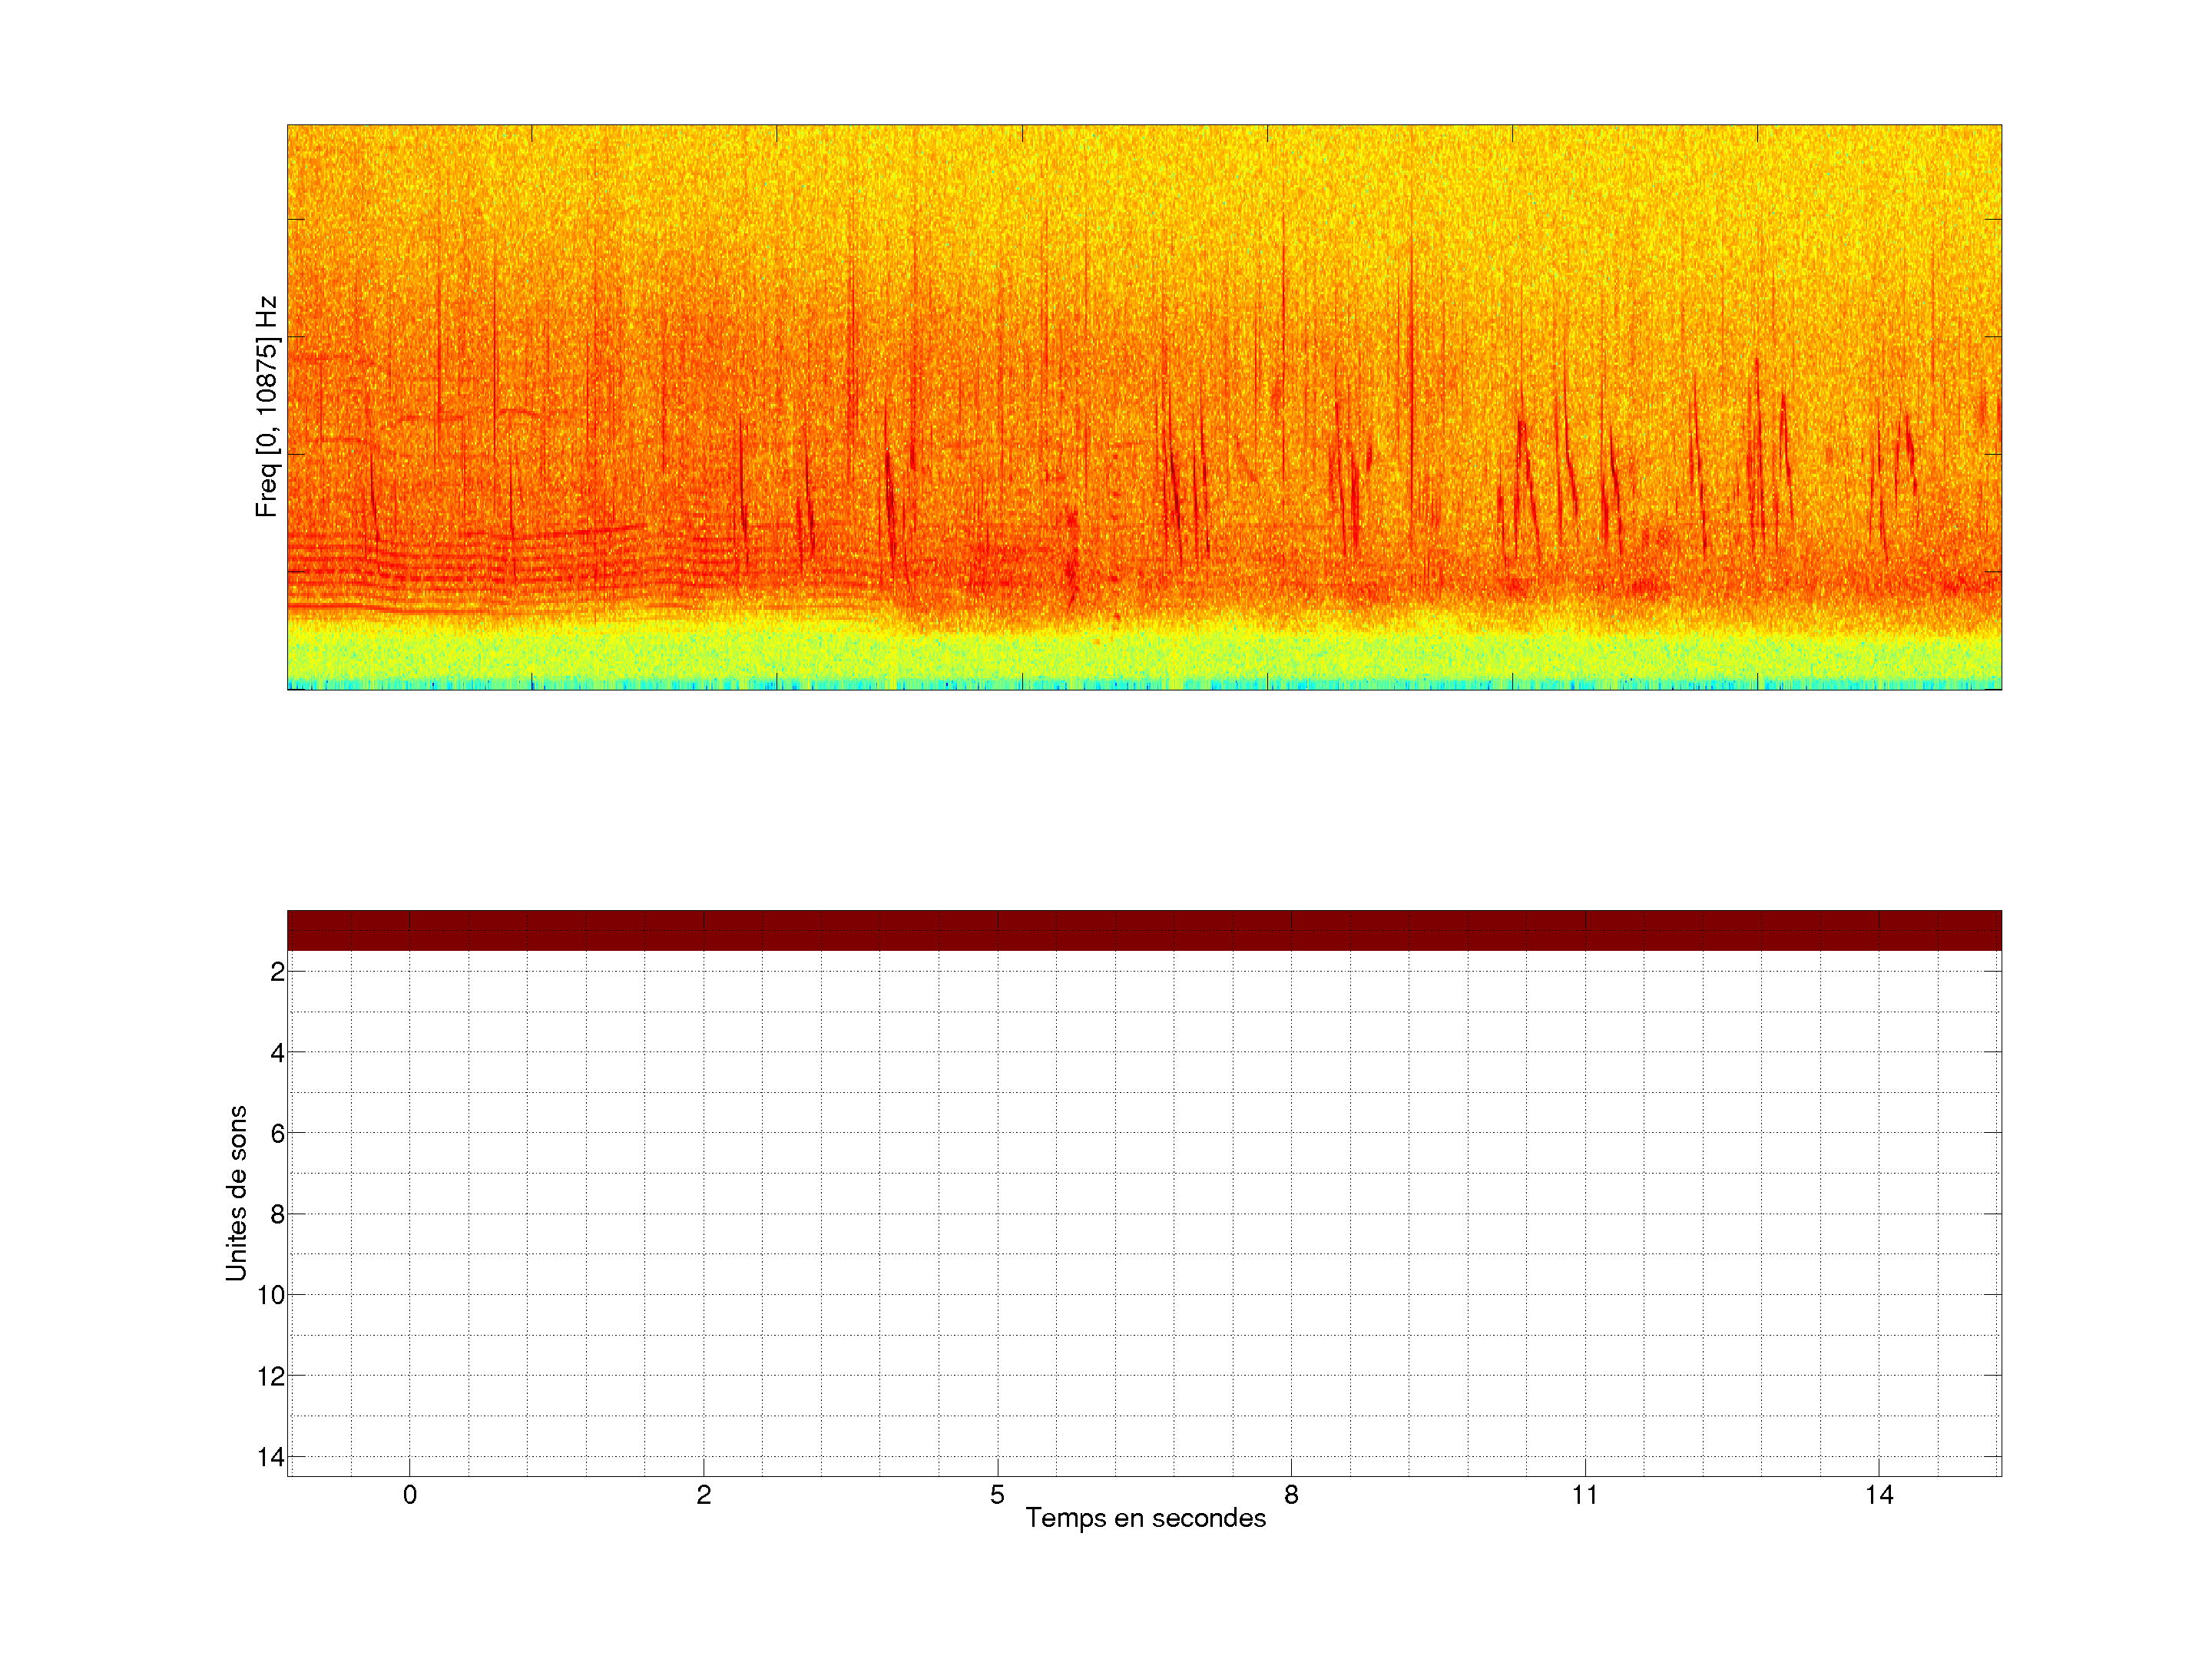Click the y-axis tick label 8 in the lower plot
2212x1659 pixels.
pyautogui.click(x=277, y=1214)
